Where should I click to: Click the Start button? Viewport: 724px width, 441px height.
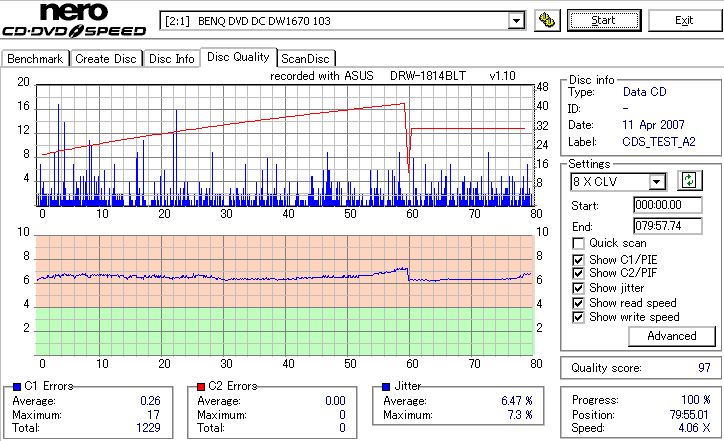[x=604, y=20]
